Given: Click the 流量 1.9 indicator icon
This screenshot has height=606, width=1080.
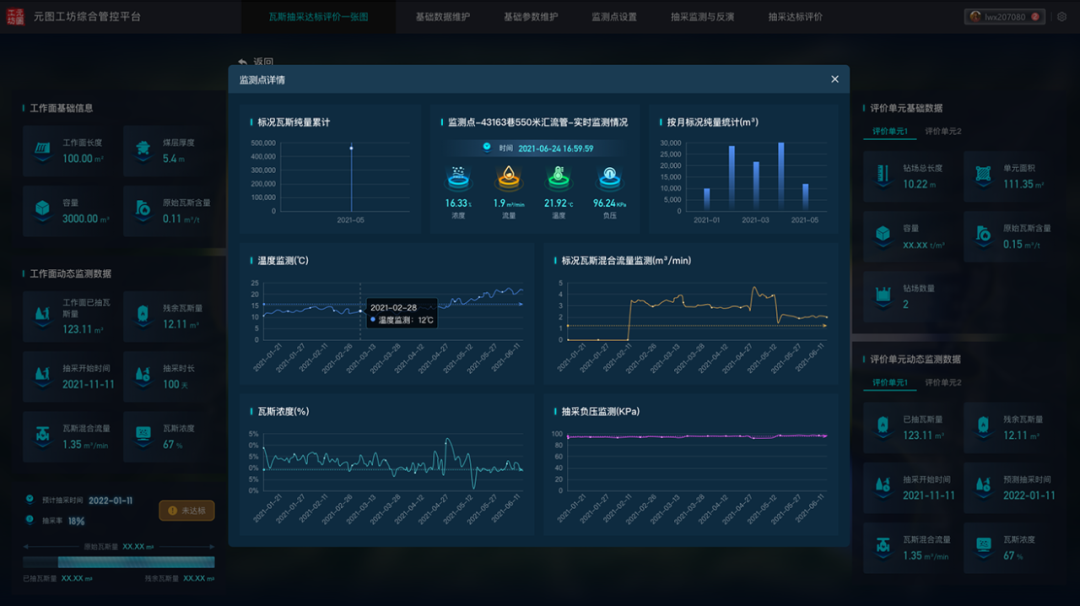Looking at the screenshot, I should tap(508, 178).
